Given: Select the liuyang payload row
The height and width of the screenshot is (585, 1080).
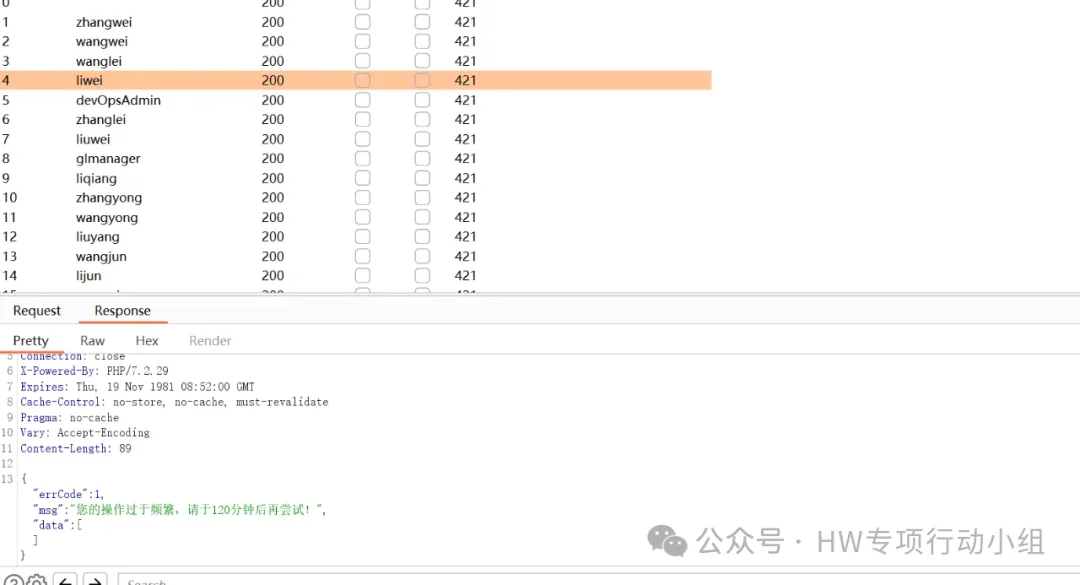Looking at the screenshot, I should click(355, 236).
